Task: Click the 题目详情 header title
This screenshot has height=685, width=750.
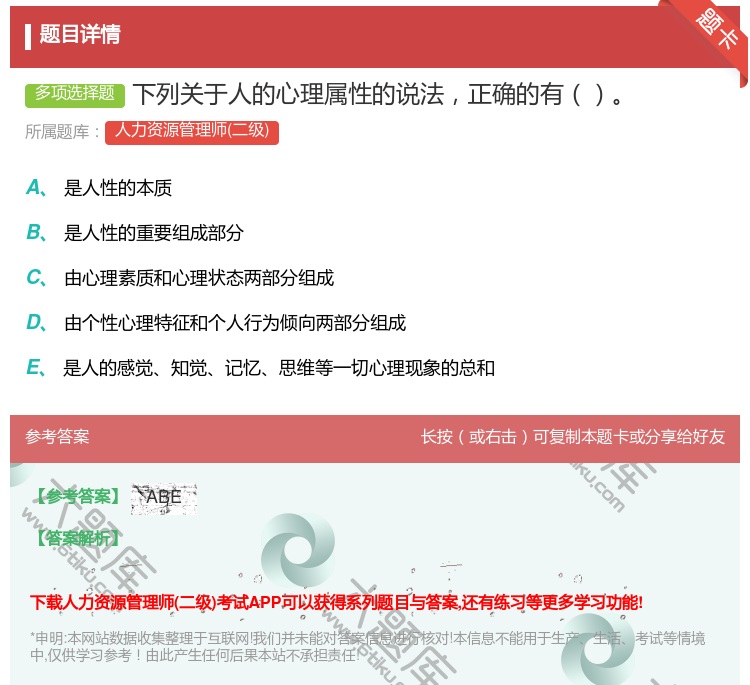Action: pos(80,34)
